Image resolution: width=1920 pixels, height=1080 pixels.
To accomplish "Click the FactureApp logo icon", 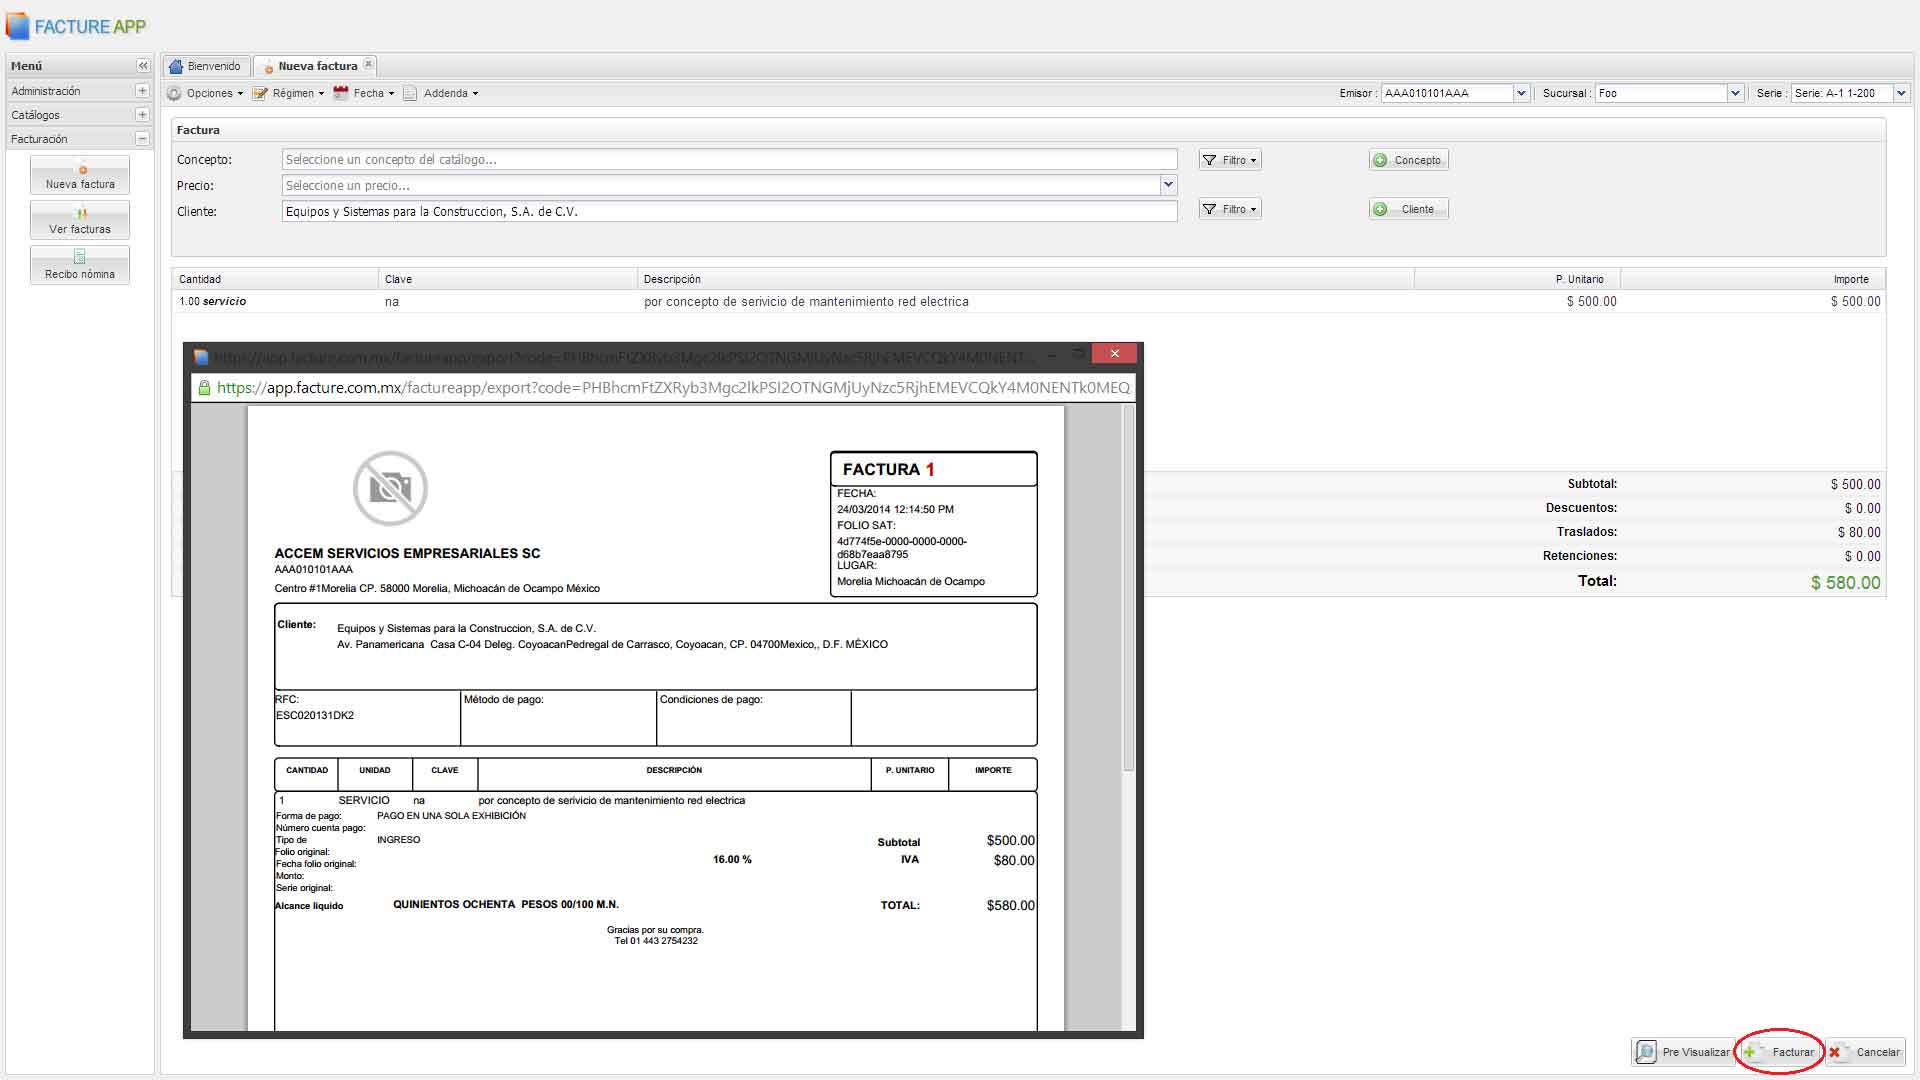I will [x=17, y=26].
